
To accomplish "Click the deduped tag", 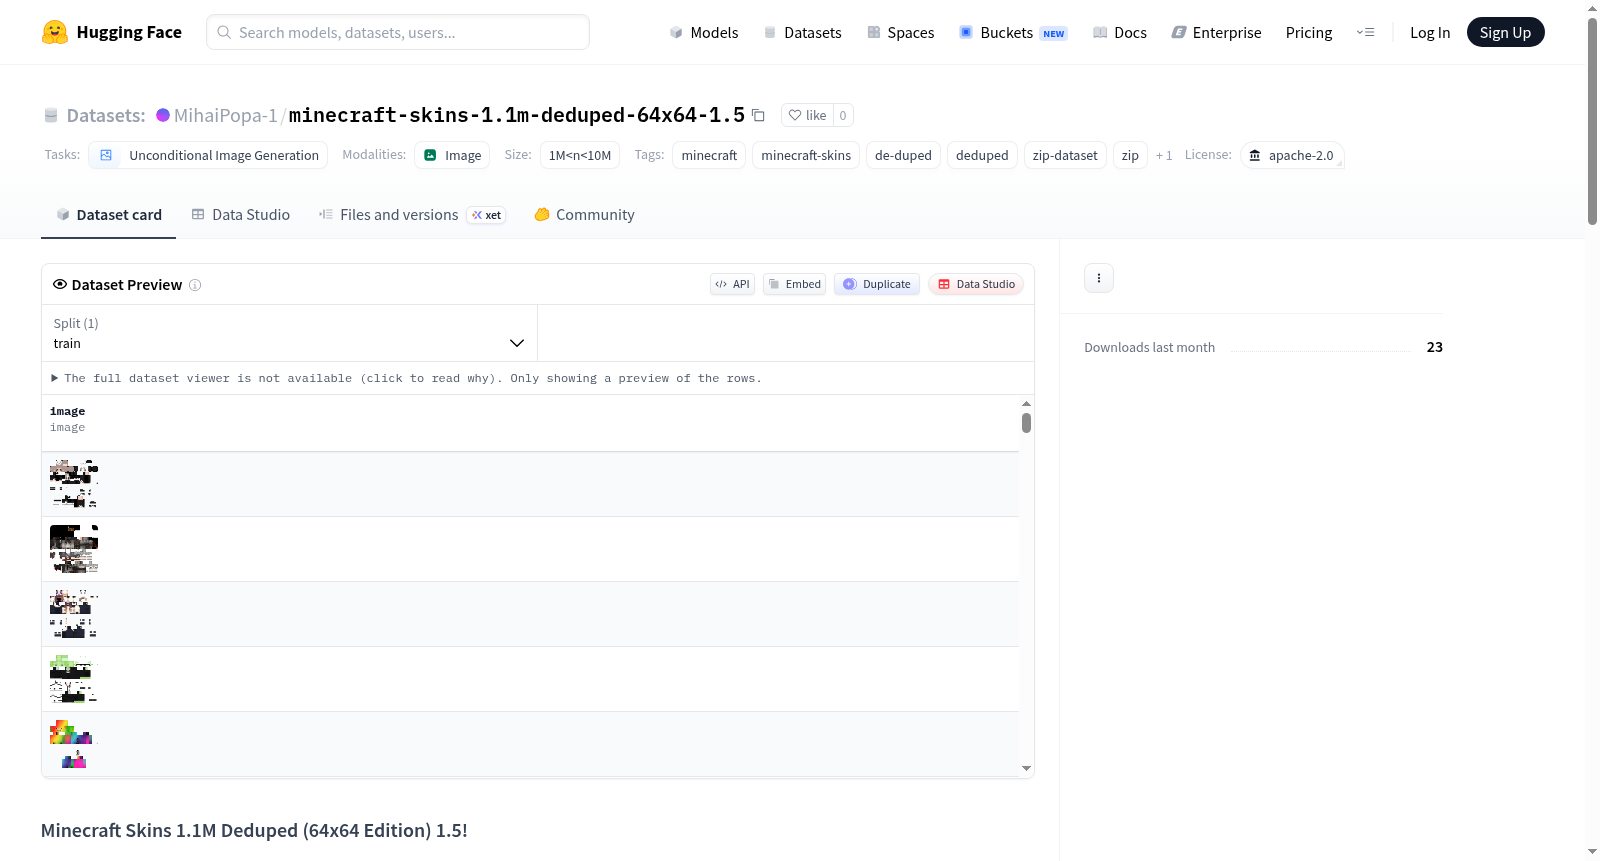I will [x=982, y=155].
